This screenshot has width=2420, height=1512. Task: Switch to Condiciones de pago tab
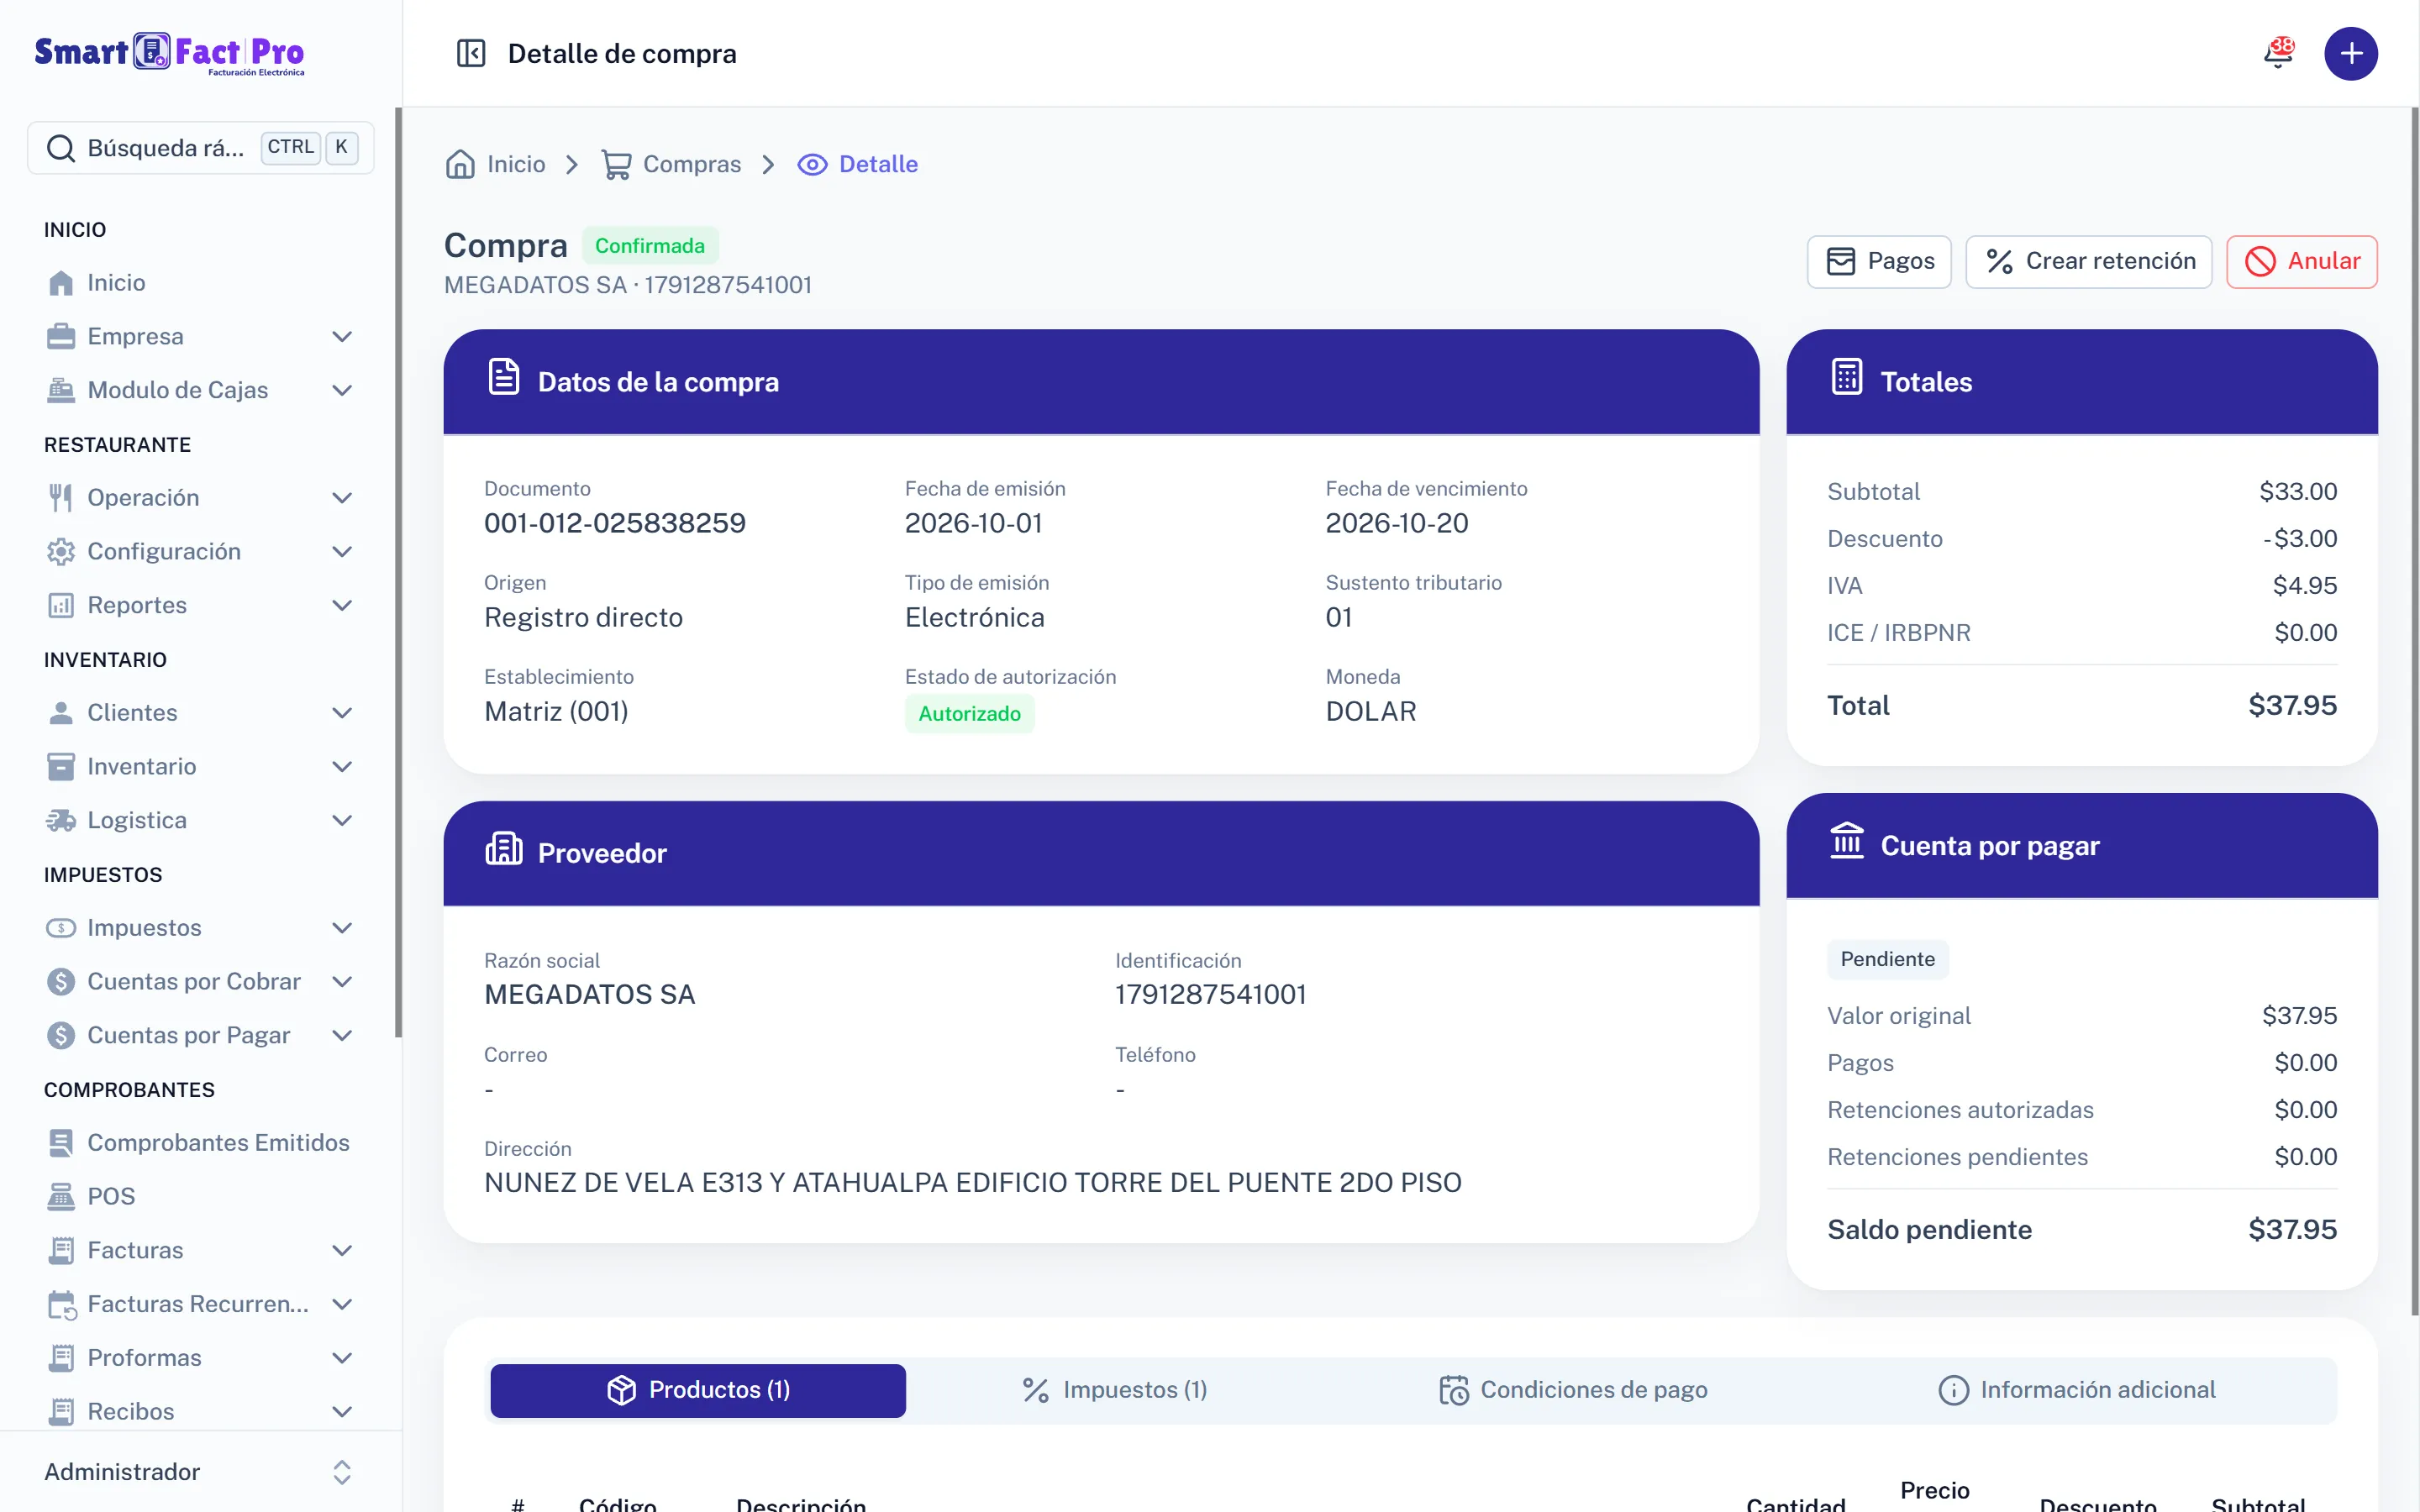click(x=1573, y=1390)
